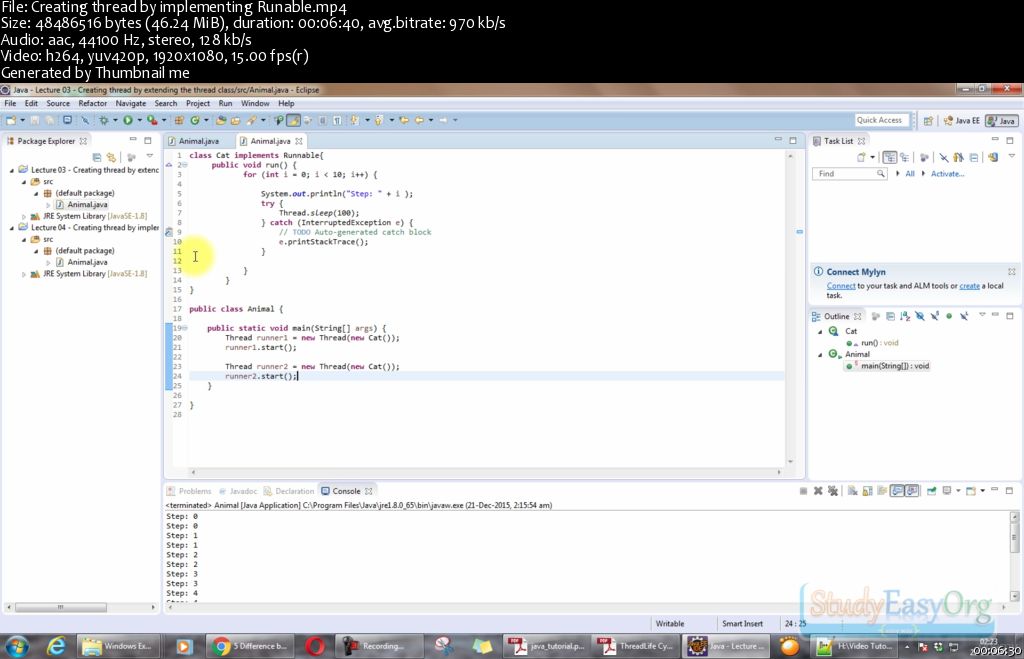Click the Console vertical scrollbar
The height and width of the screenshot is (659, 1024).
point(1014,556)
